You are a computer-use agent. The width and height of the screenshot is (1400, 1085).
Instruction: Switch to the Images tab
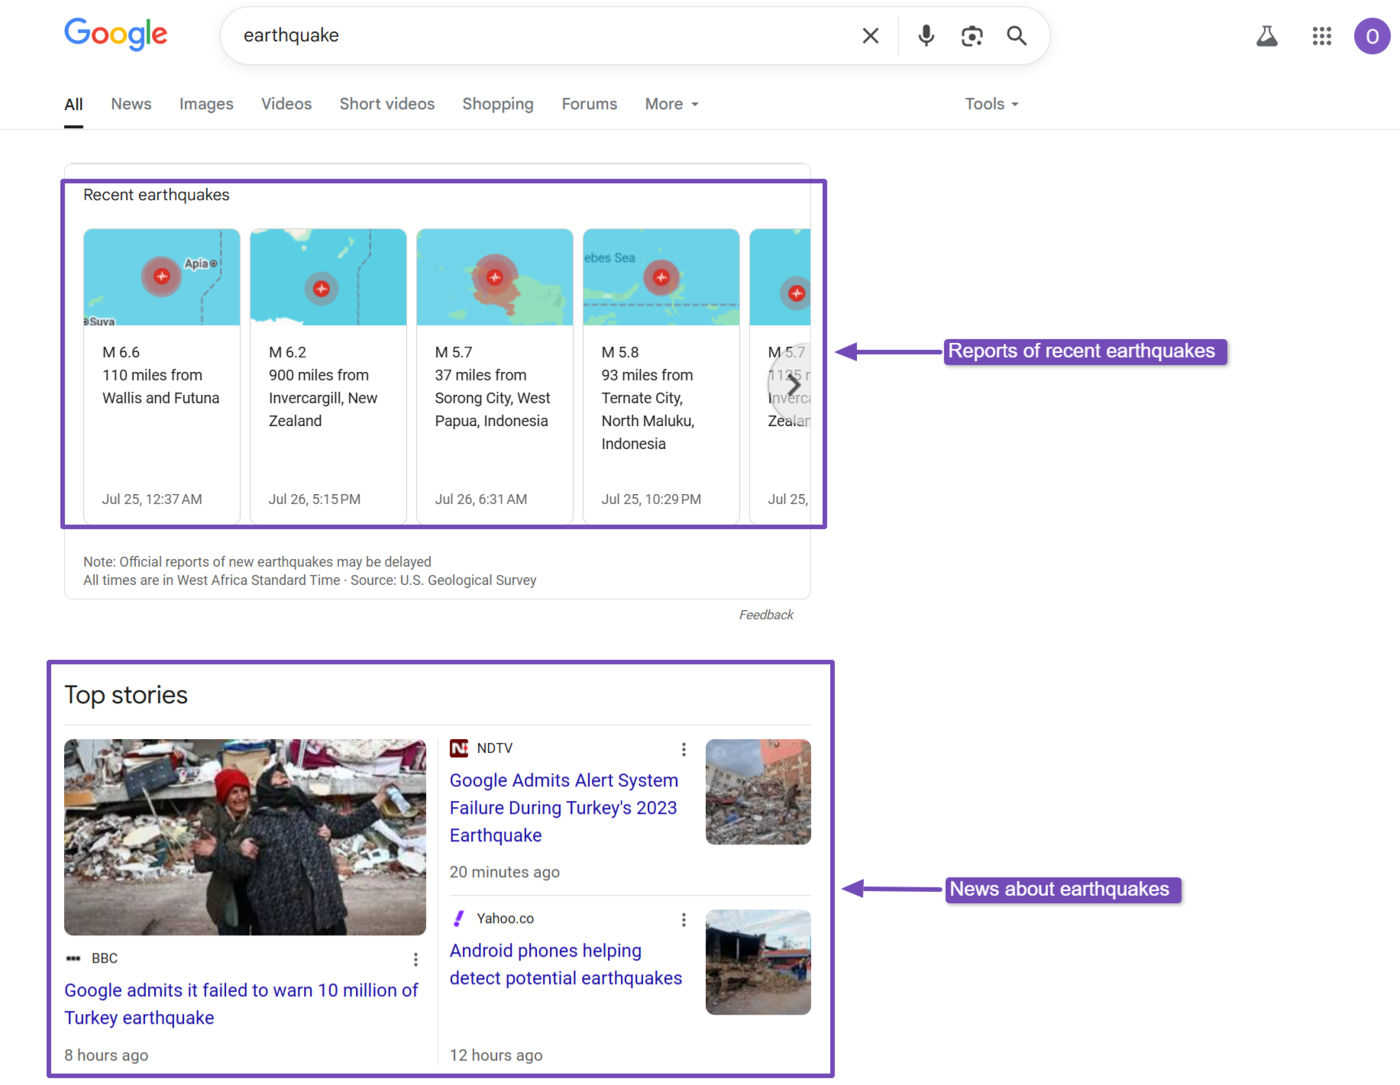[x=206, y=104]
